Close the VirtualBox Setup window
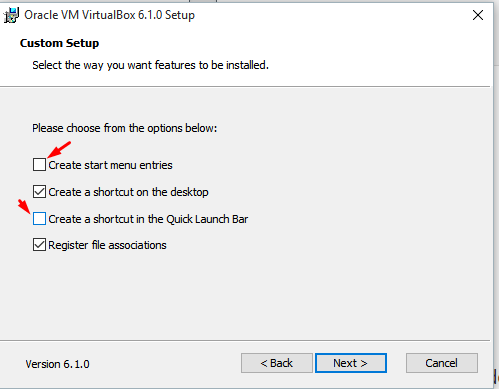499x389 pixels. click(x=478, y=15)
